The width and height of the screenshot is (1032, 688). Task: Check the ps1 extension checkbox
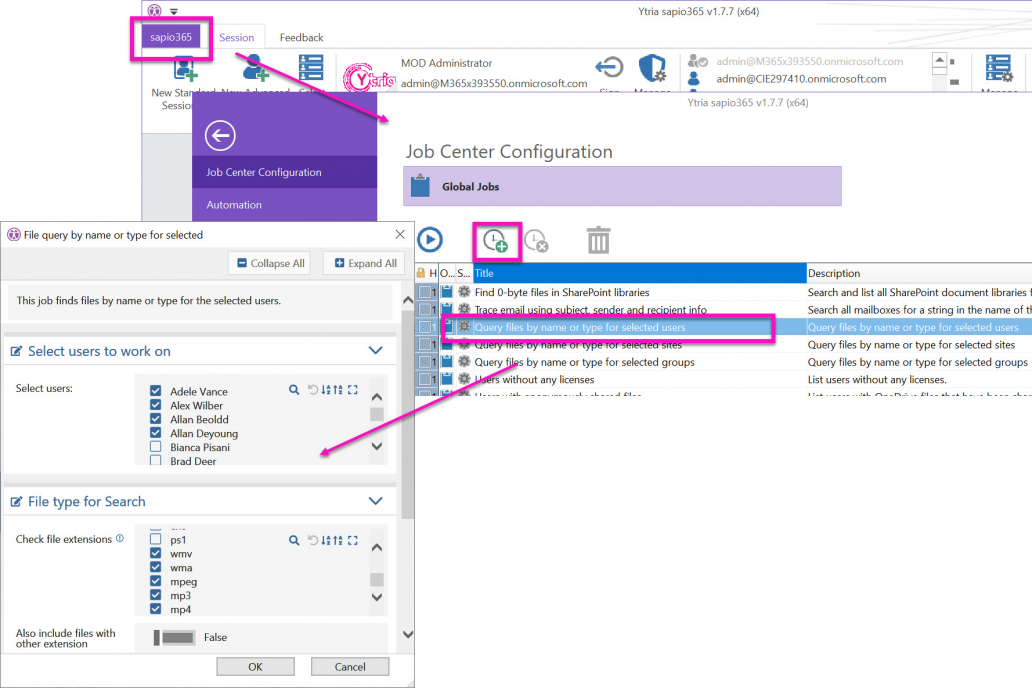click(x=155, y=539)
